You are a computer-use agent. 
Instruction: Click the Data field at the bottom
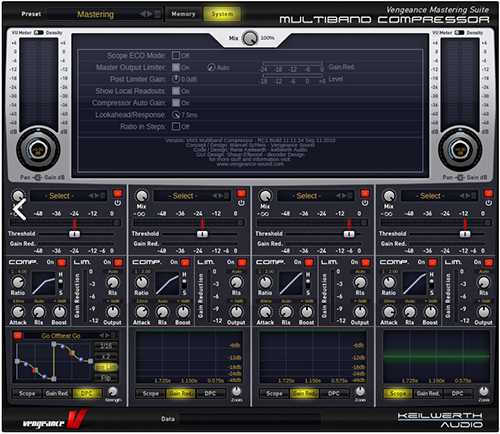point(251,419)
